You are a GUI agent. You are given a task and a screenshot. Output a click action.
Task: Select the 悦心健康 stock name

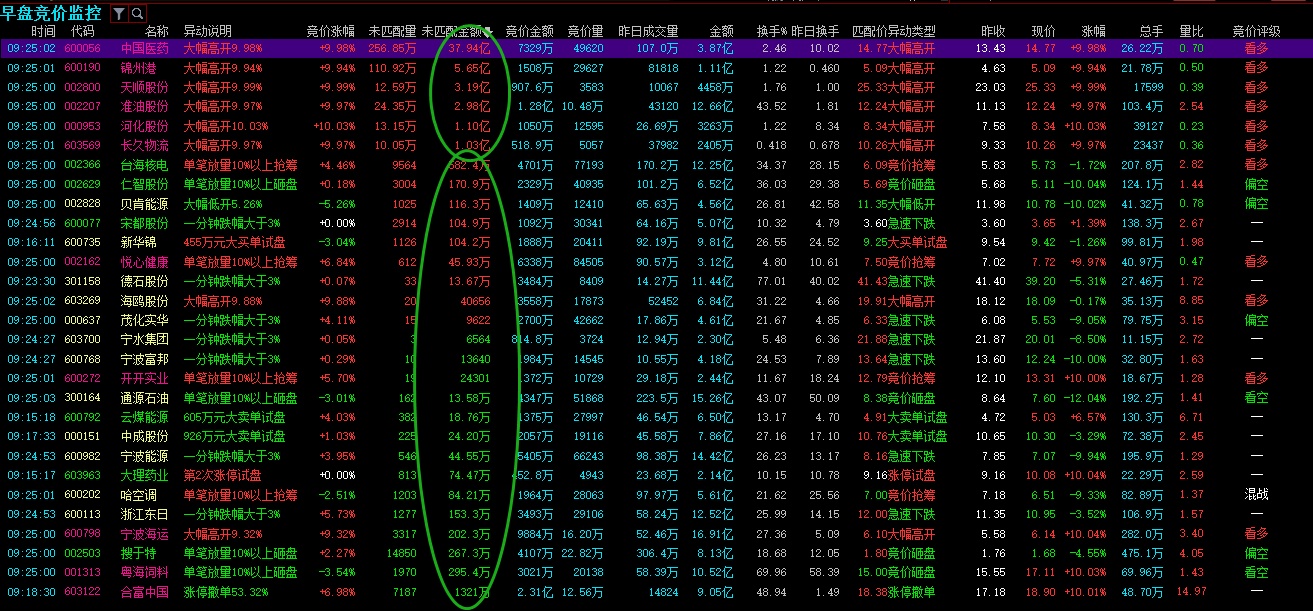tap(145, 262)
